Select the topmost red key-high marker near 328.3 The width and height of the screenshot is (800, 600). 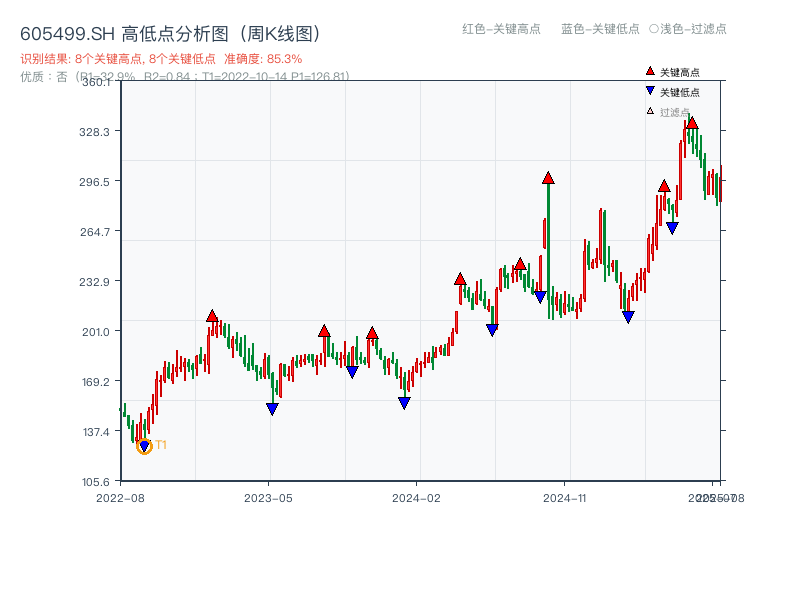(692, 123)
